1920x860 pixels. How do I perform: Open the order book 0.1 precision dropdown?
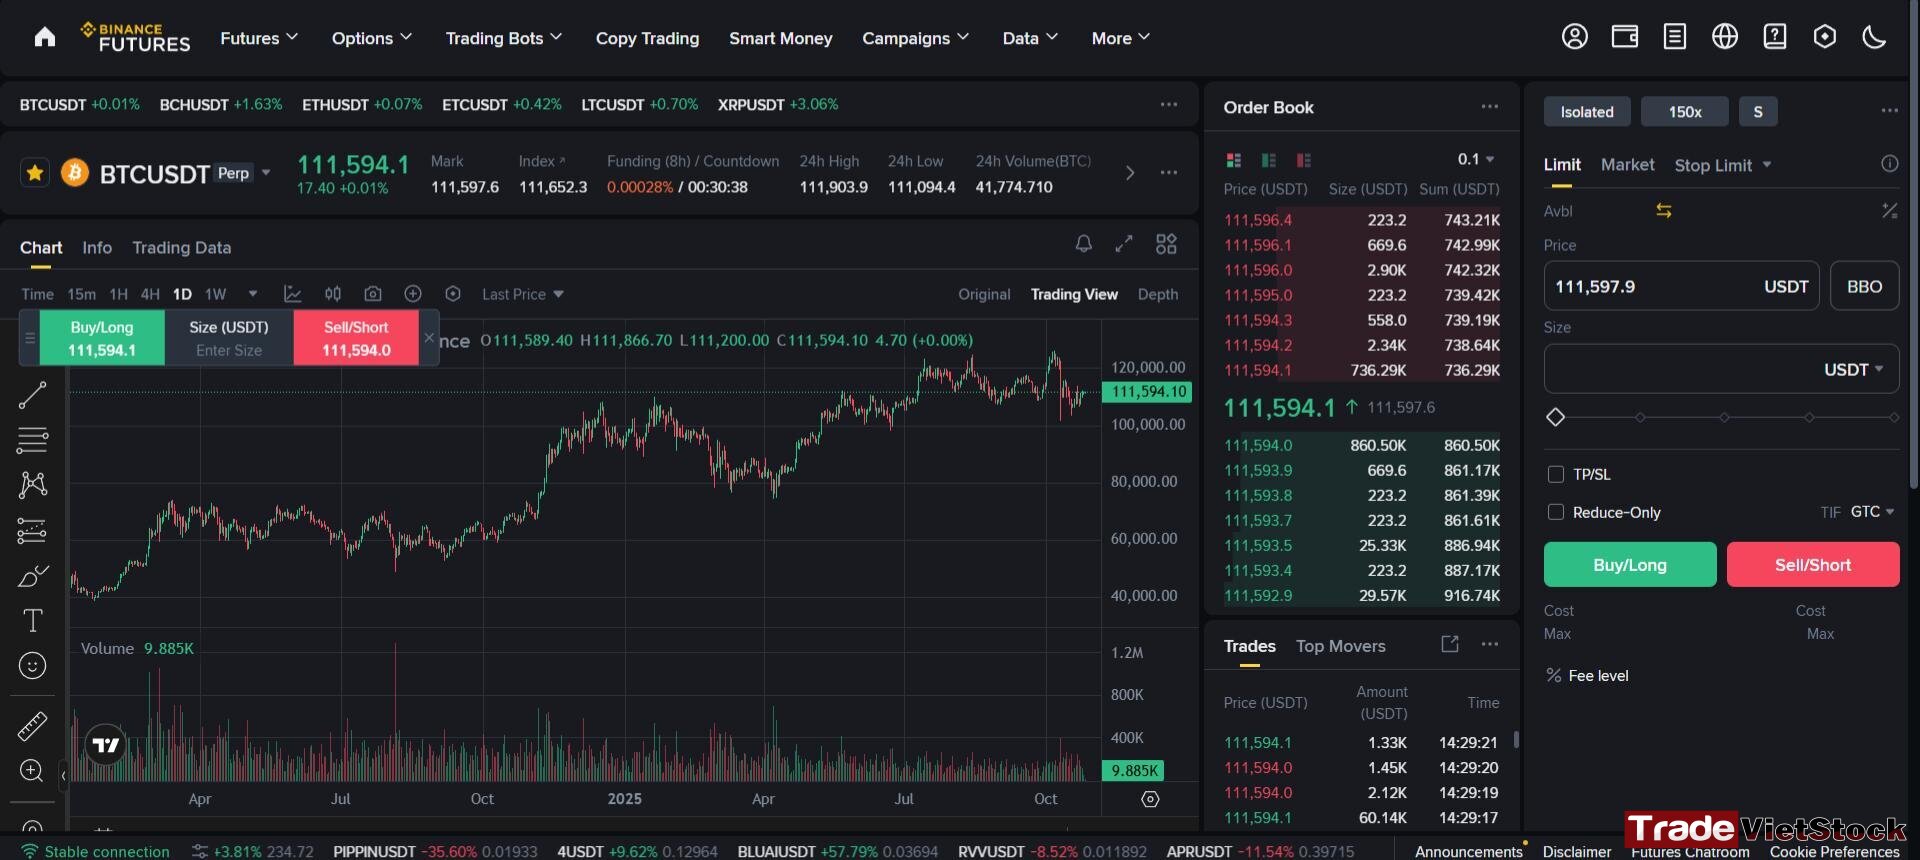[1476, 160]
